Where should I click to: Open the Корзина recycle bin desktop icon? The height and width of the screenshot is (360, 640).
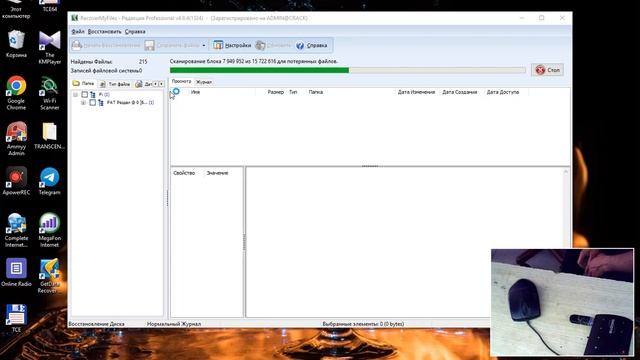tap(16, 44)
